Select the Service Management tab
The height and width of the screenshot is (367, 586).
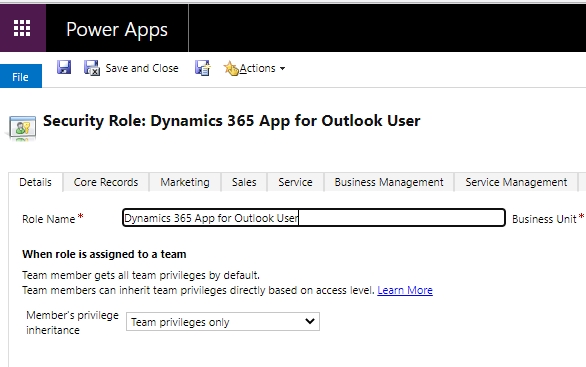(x=516, y=182)
